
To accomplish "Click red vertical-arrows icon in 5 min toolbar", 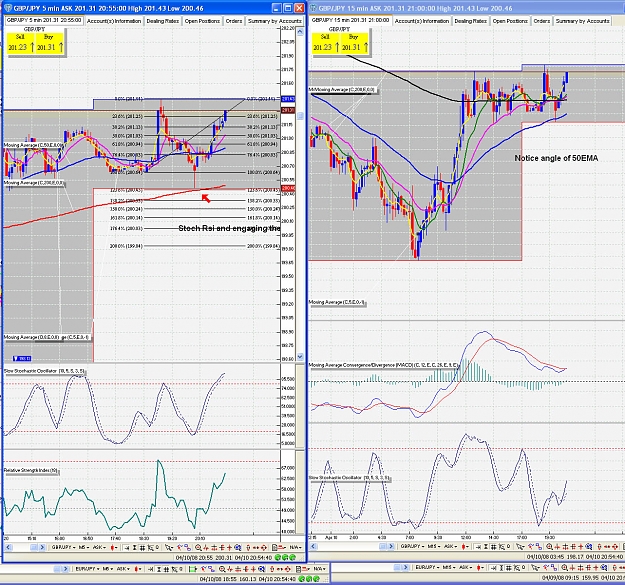I will tap(248, 548).
